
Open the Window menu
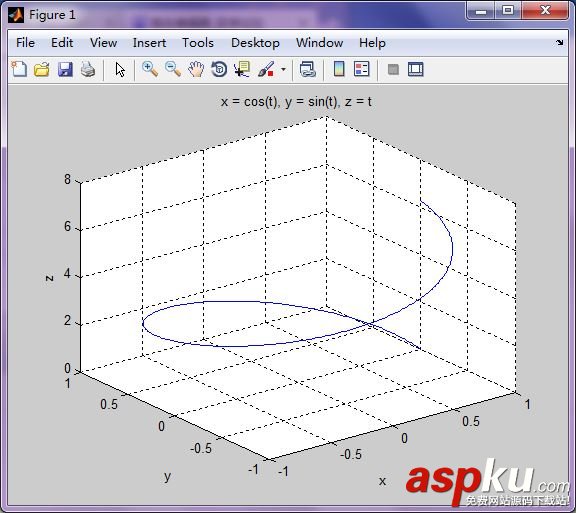click(320, 43)
